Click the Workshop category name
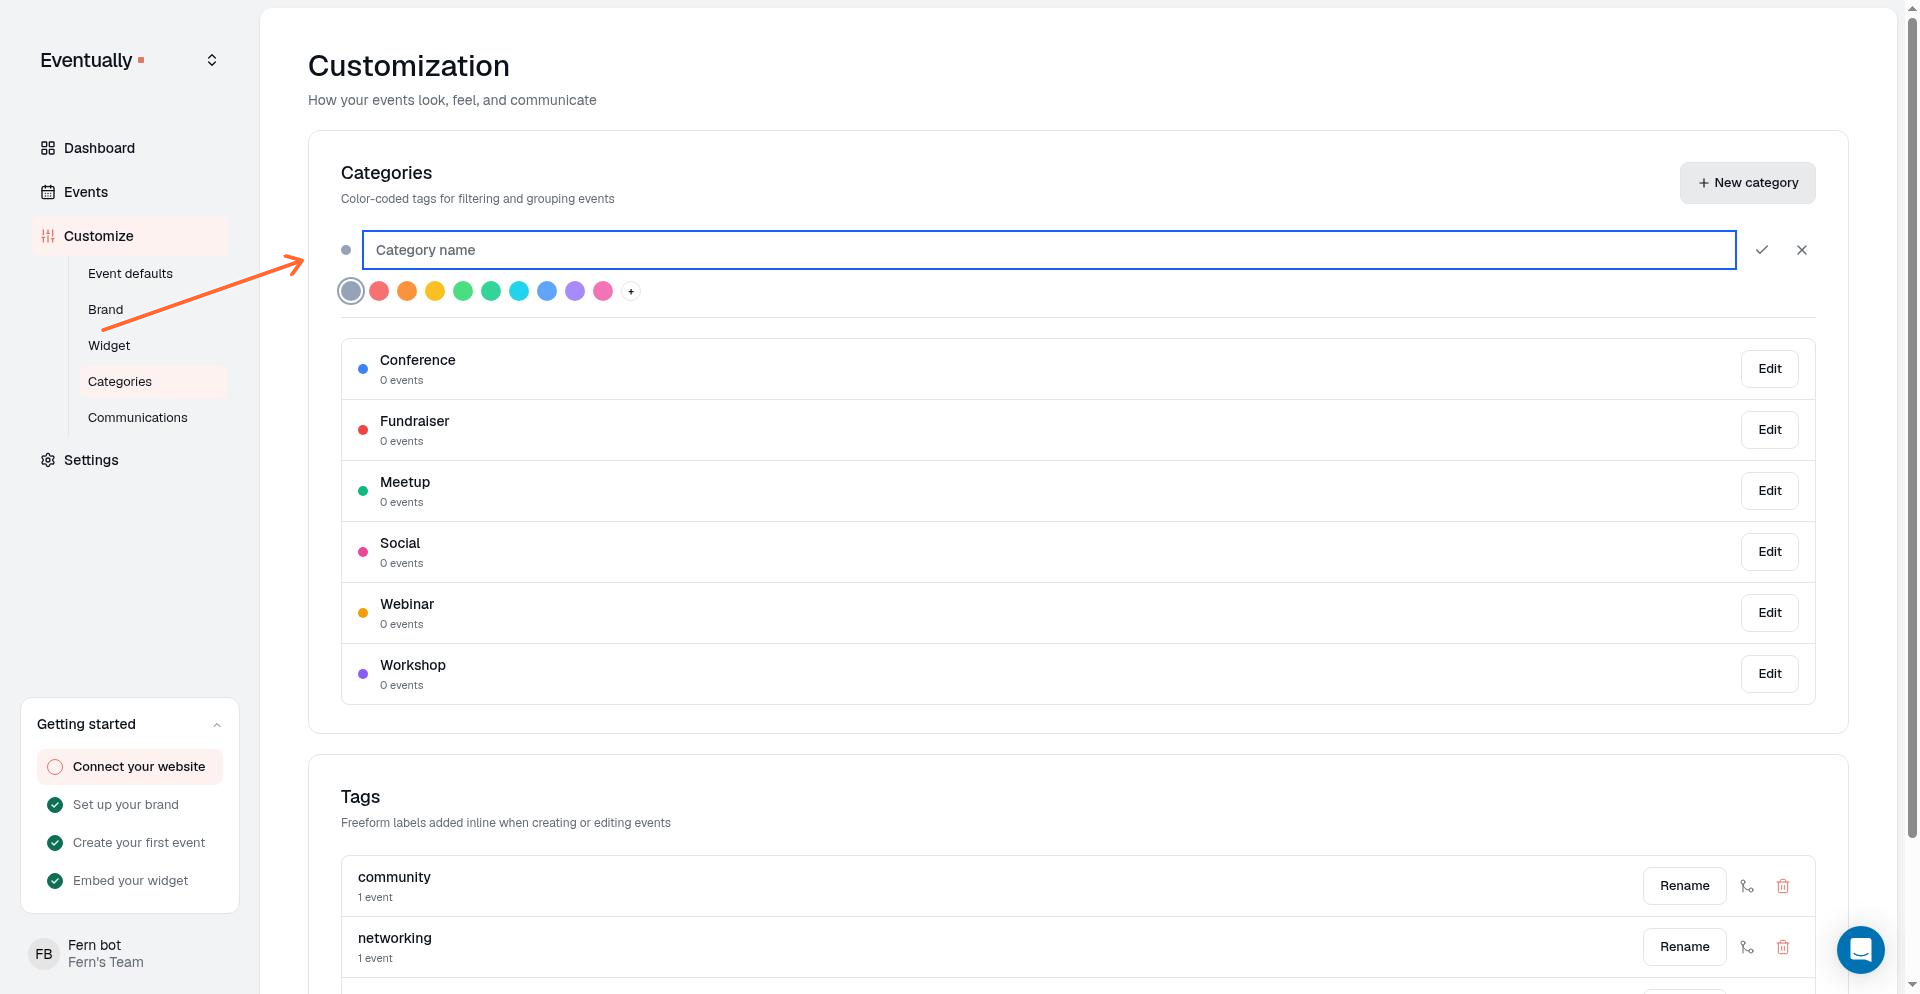The width and height of the screenshot is (1920, 994). pyautogui.click(x=413, y=665)
